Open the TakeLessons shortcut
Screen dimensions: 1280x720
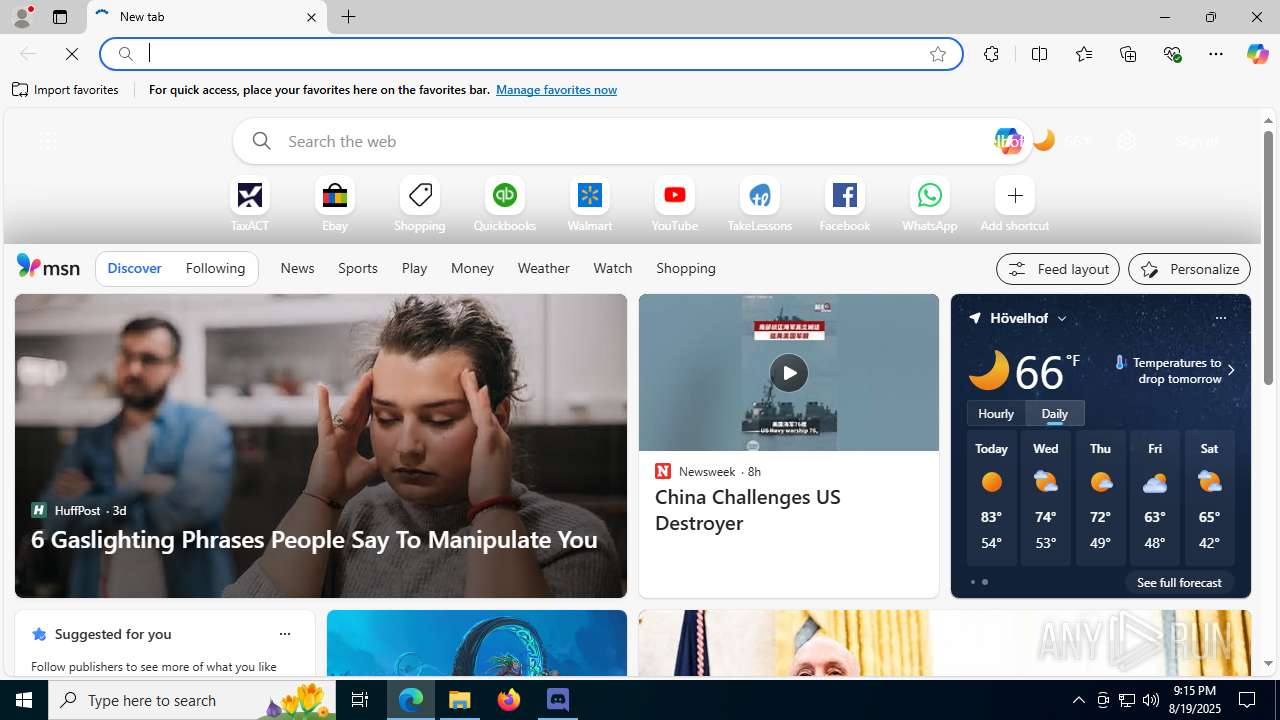click(759, 204)
